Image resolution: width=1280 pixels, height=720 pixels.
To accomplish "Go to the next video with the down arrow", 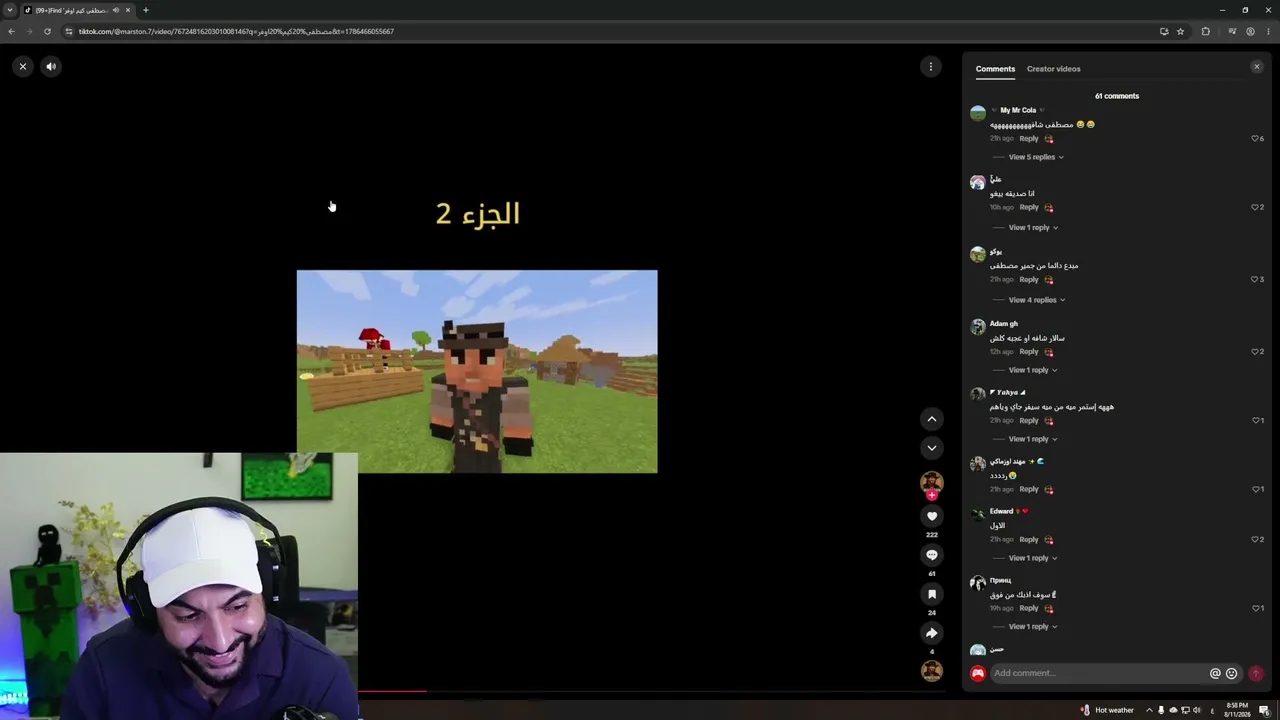I will [932, 448].
